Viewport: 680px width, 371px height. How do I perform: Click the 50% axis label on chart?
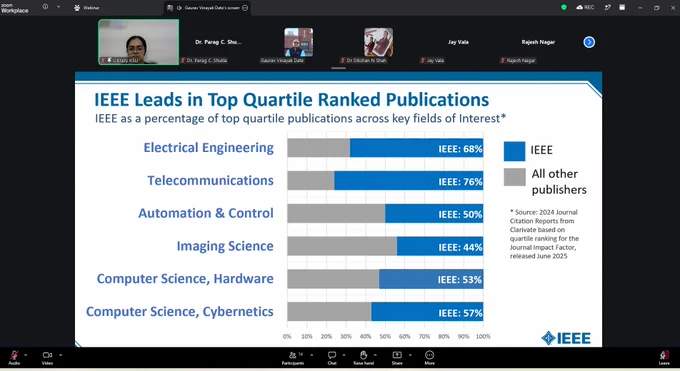pyautogui.click(x=385, y=337)
